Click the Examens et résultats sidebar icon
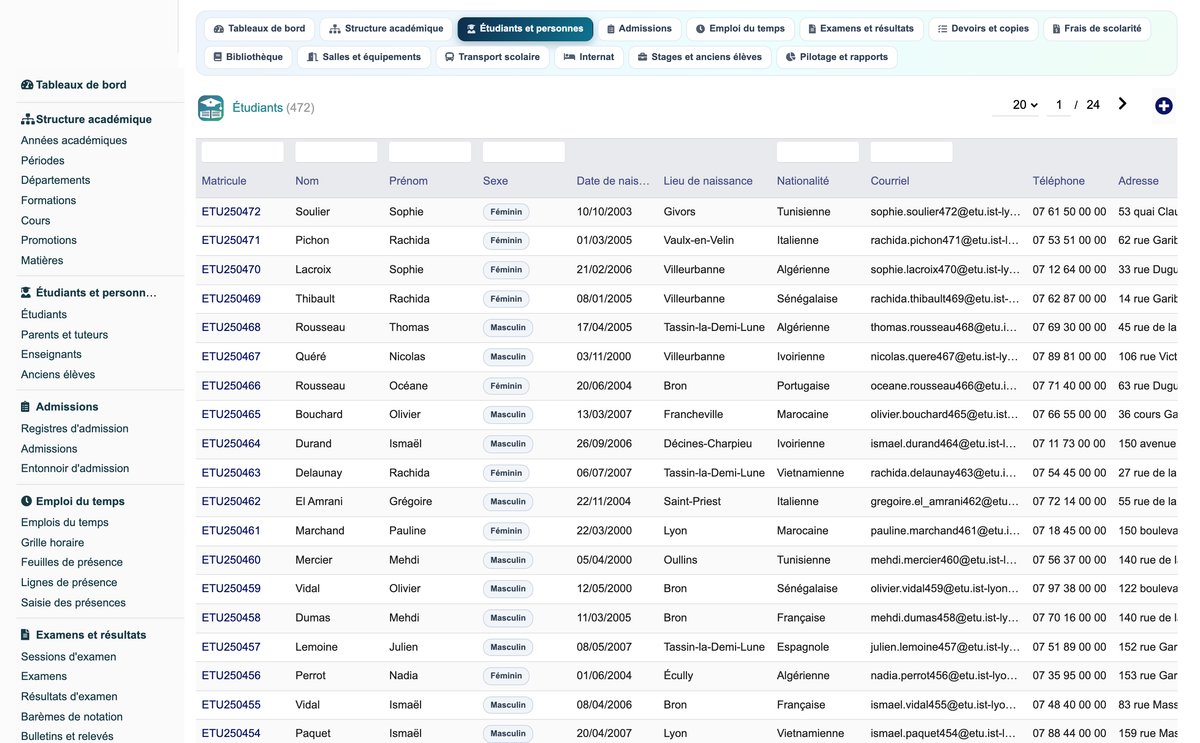This screenshot has width=1200, height=743. 26,635
